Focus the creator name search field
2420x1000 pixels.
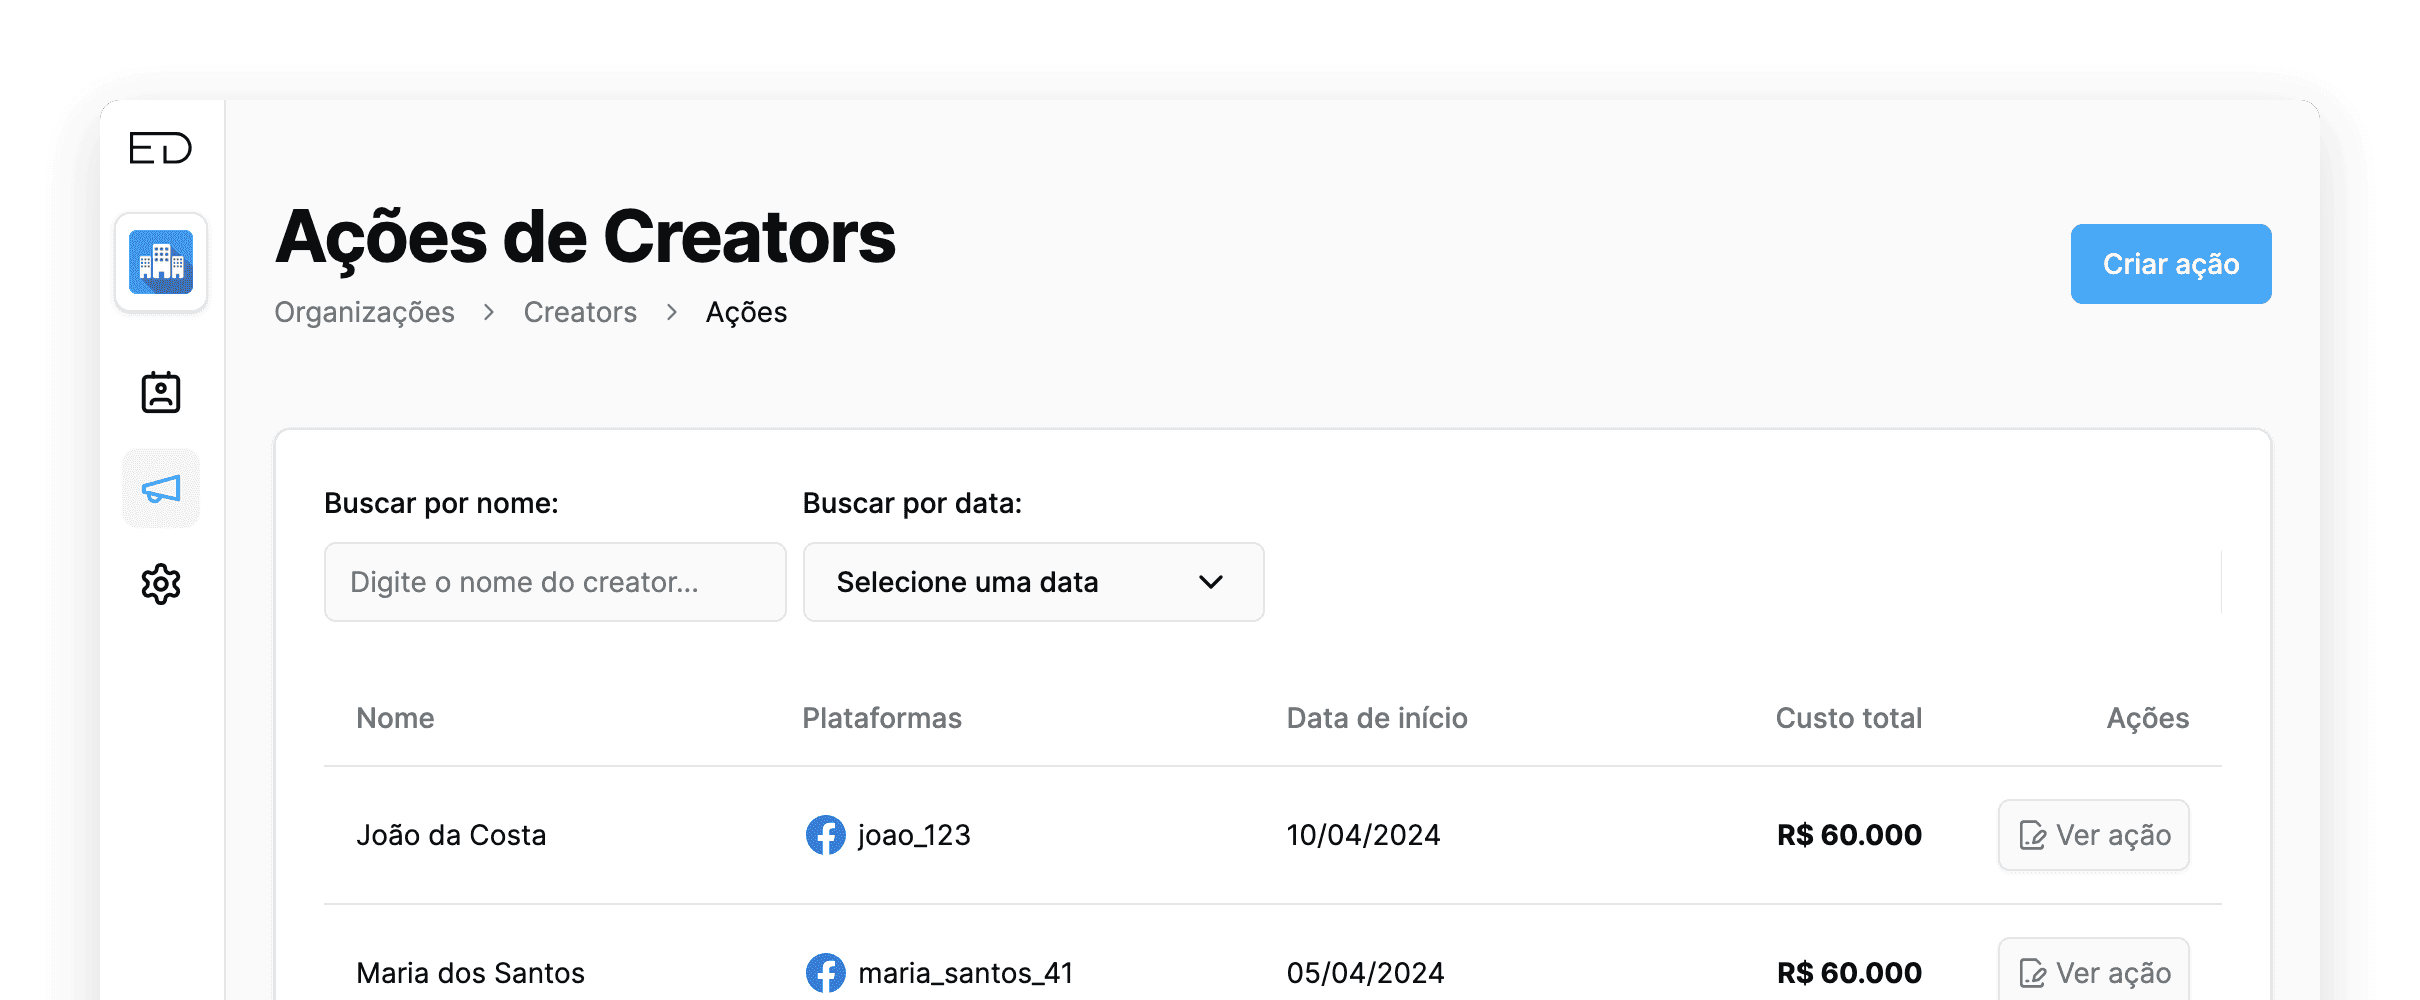point(555,582)
